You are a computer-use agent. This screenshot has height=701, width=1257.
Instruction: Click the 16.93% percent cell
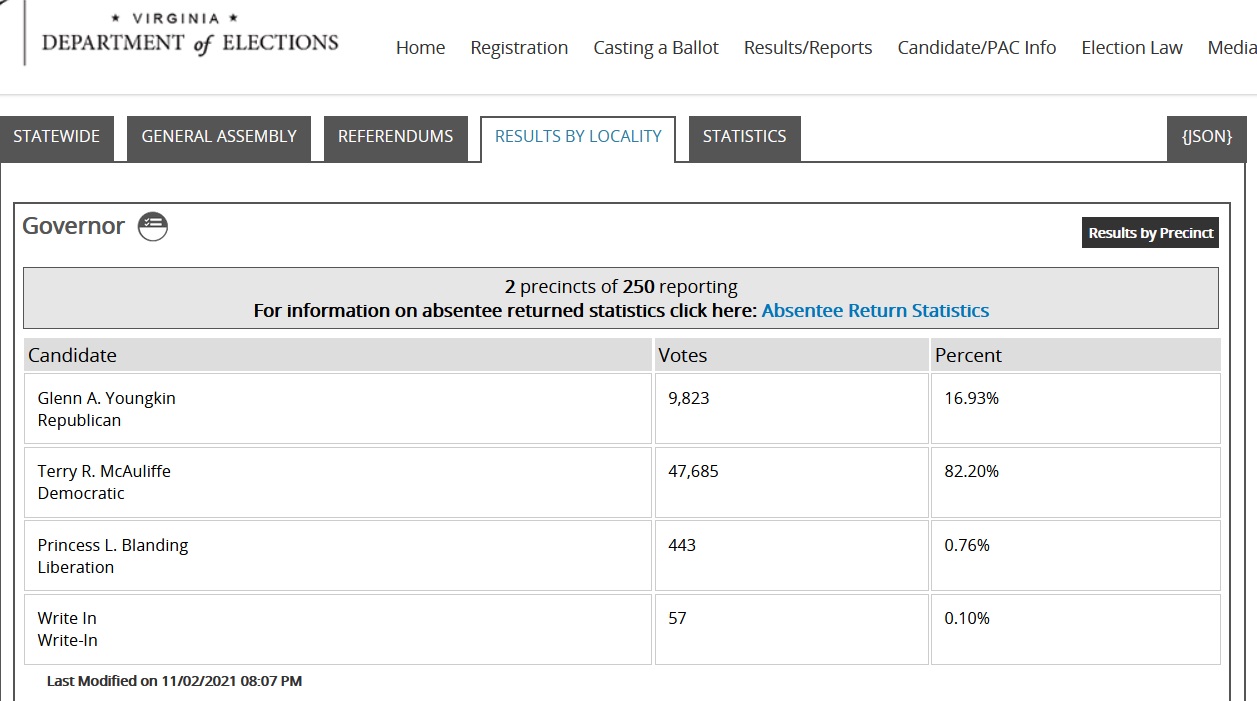click(x=1075, y=409)
